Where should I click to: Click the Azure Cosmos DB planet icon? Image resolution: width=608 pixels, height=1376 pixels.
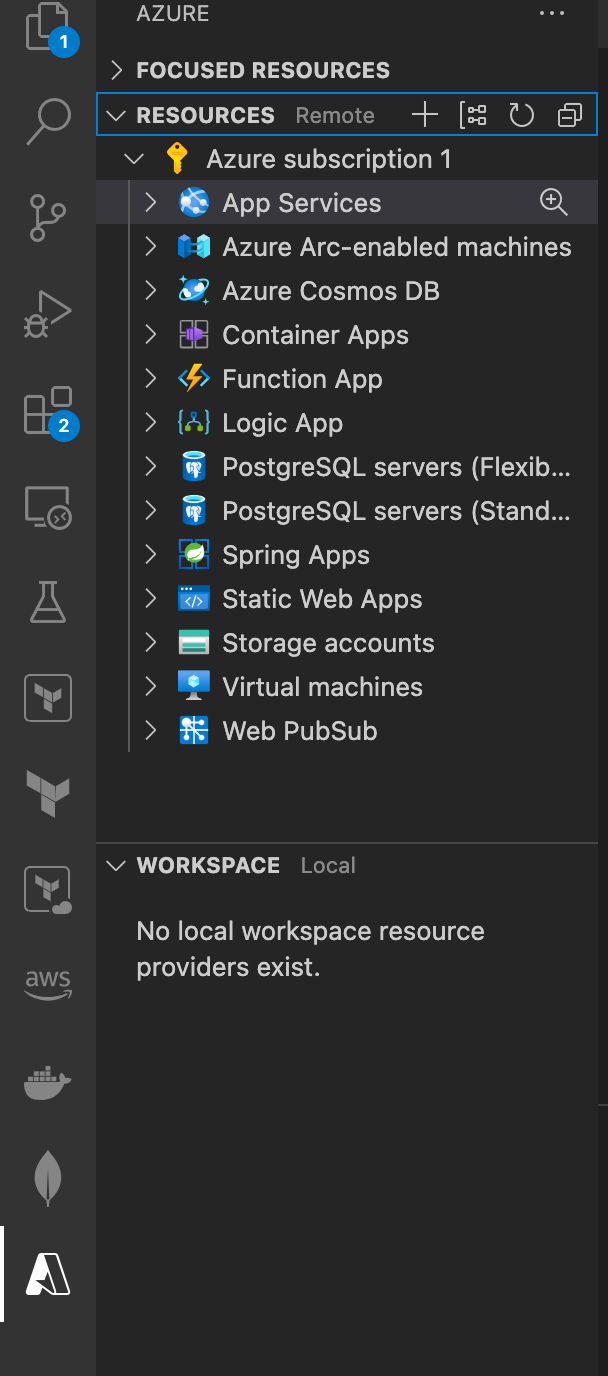tap(194, 291)
